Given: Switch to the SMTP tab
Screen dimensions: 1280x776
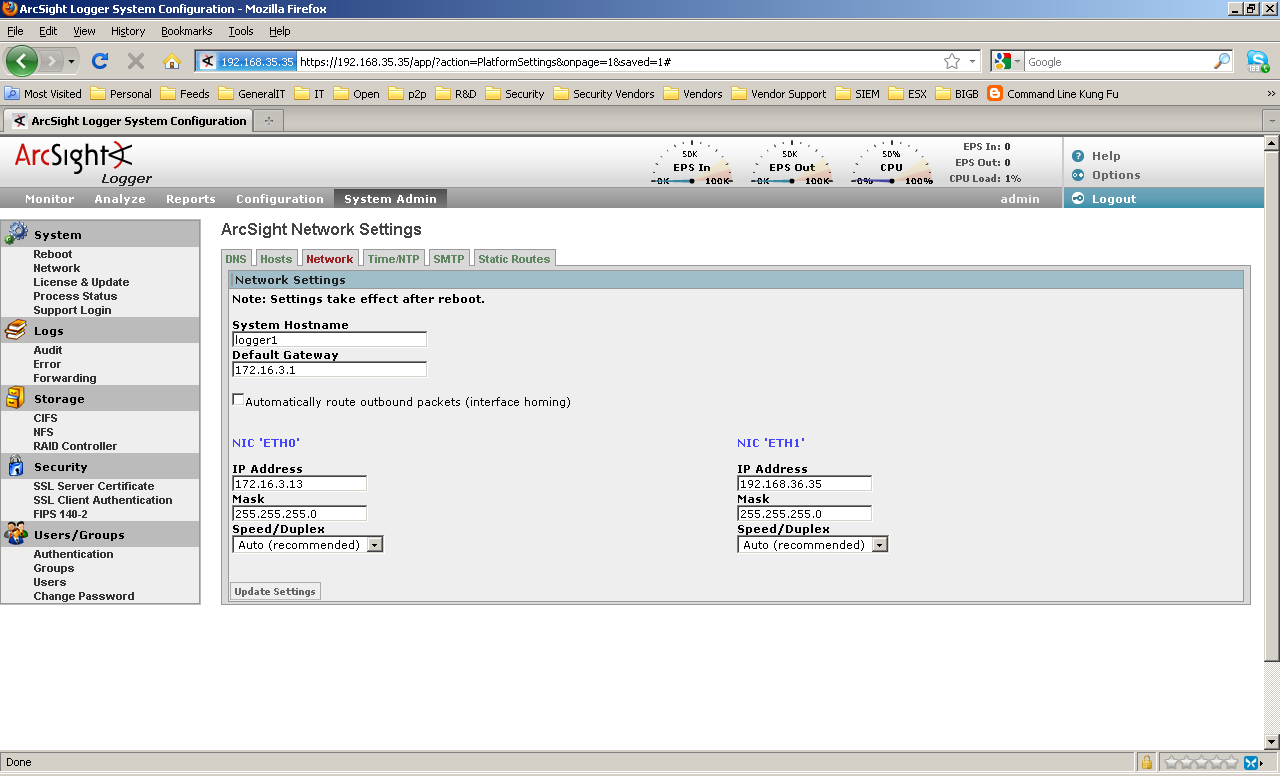Looking at the screenshot, I should pos(449,258).
